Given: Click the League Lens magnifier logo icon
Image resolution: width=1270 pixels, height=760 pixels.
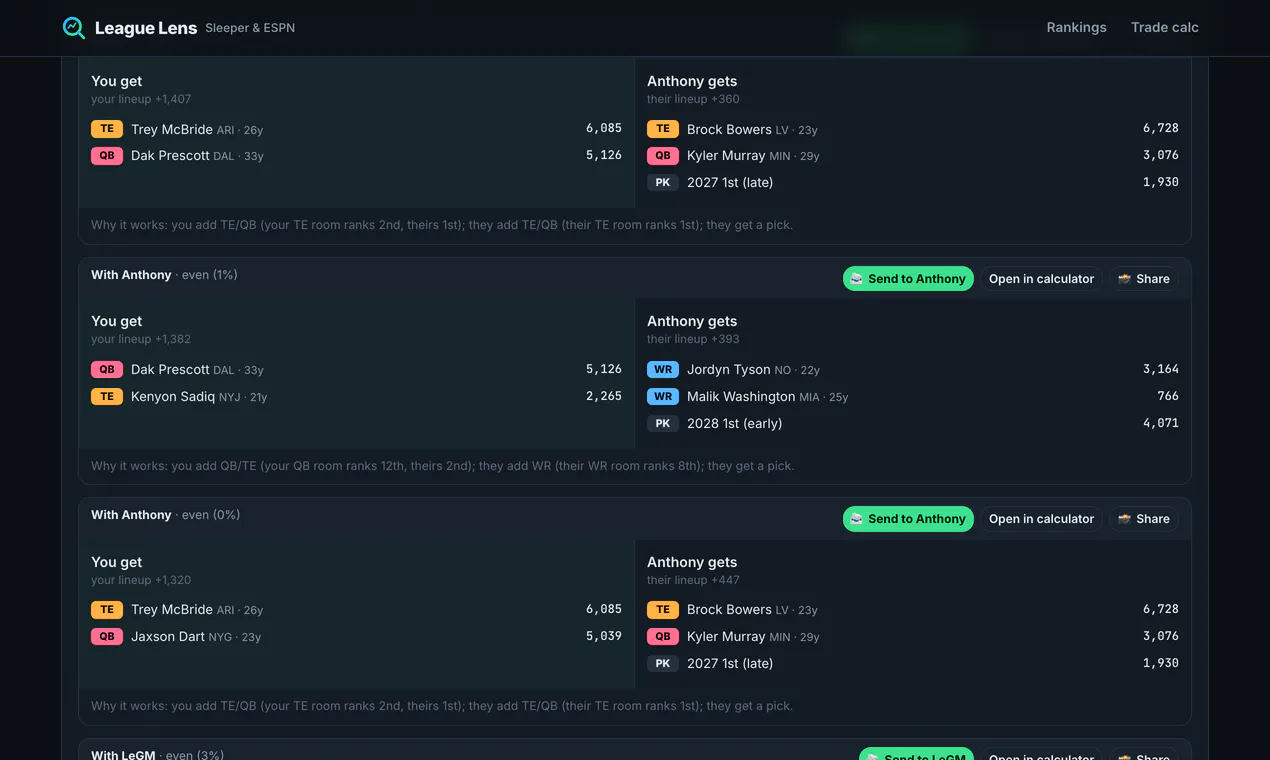Looking at the screenshot, I should click(74, 28).
